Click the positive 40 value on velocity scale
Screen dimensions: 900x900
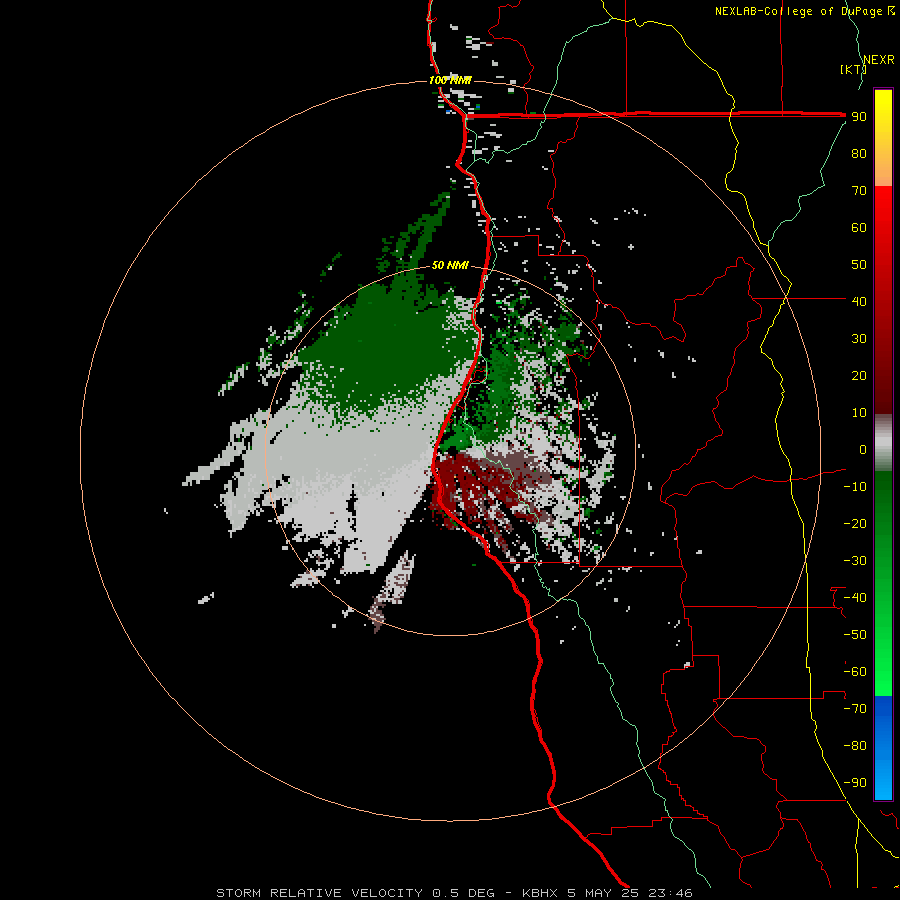point(859,301)
